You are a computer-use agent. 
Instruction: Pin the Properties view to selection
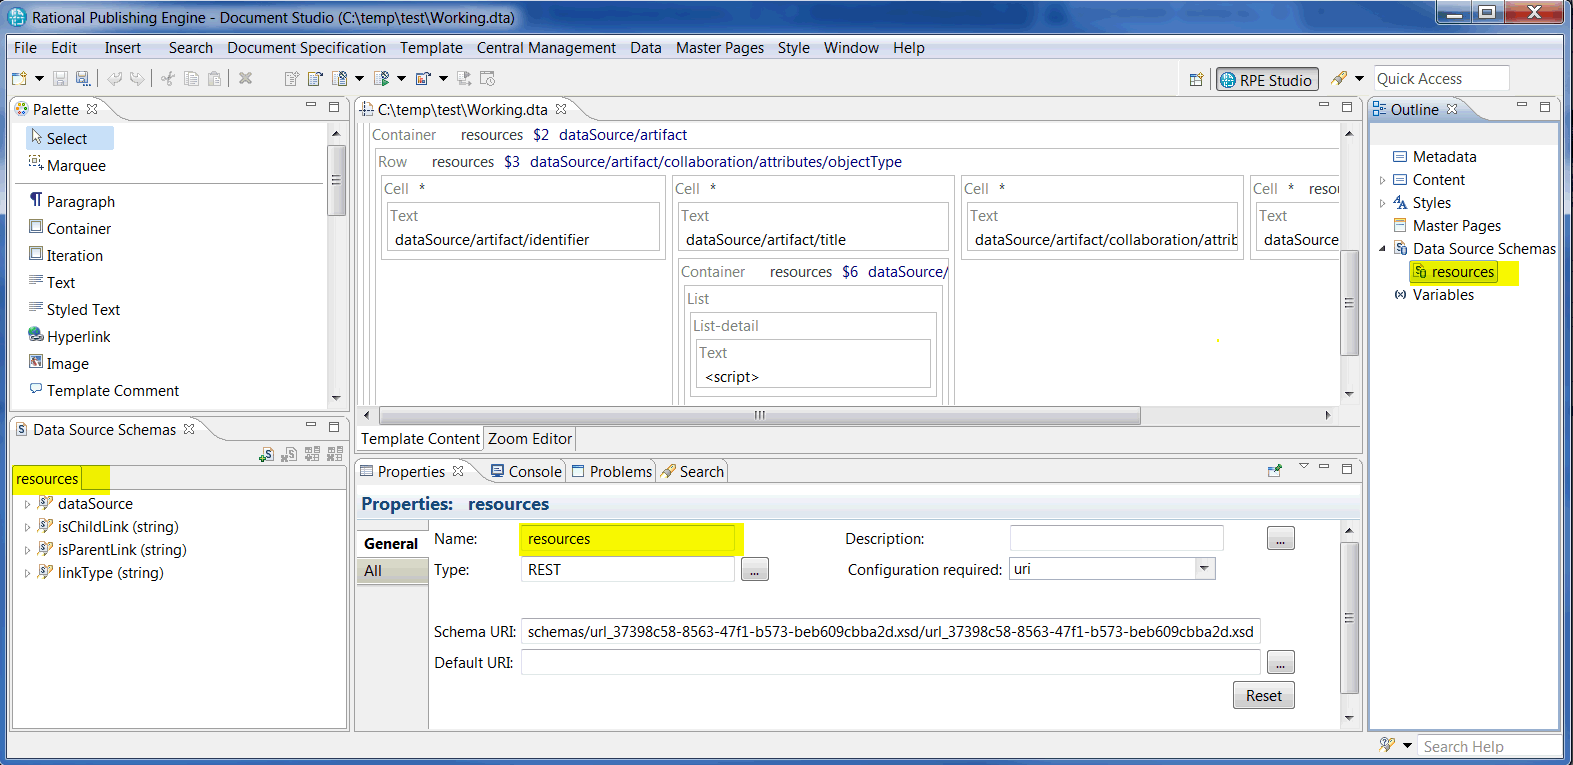point(1275,470)
